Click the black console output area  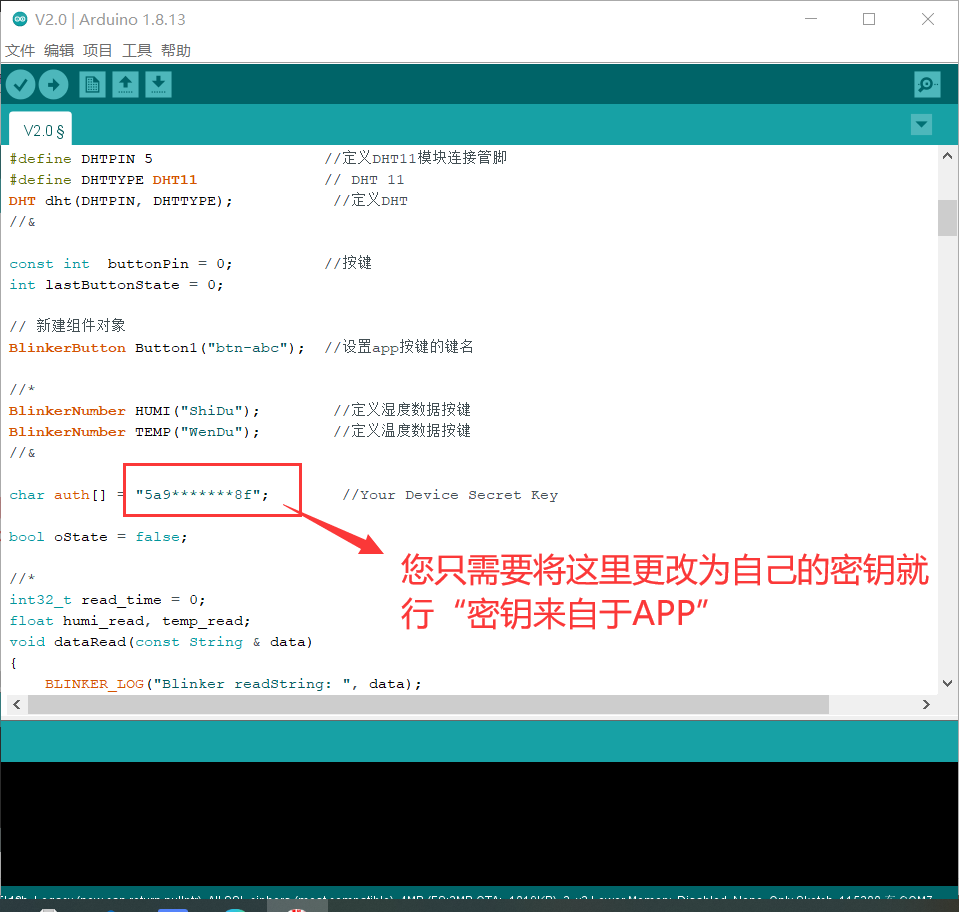pos(480,823)
